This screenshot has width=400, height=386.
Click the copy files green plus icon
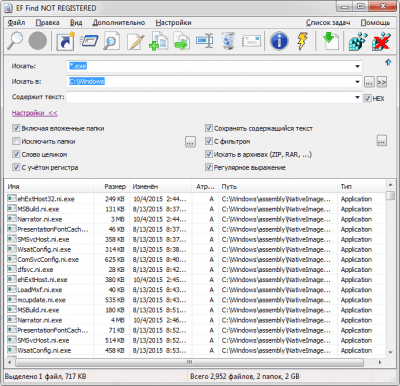158,41
